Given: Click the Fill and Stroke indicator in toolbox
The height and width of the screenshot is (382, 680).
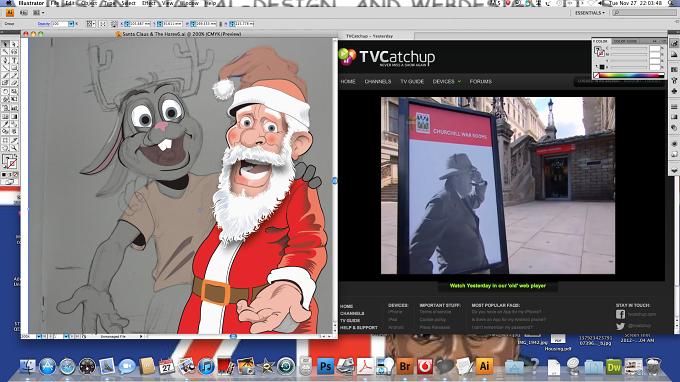Looking at the screenshot, I should [9, 161].
